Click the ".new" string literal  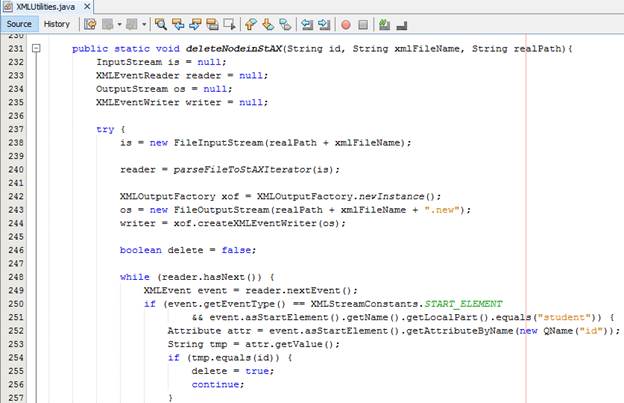pyautogui.click(x=442, y=210)
